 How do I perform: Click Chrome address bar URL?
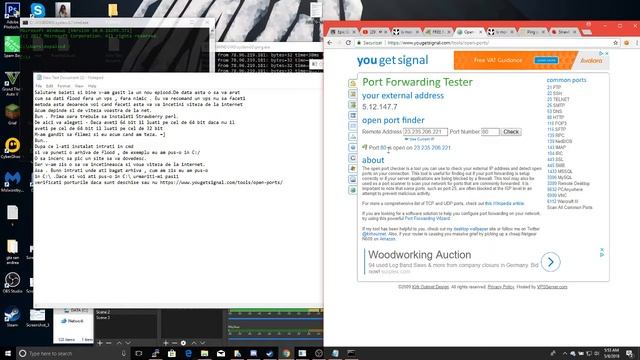[x=438, y=42]
